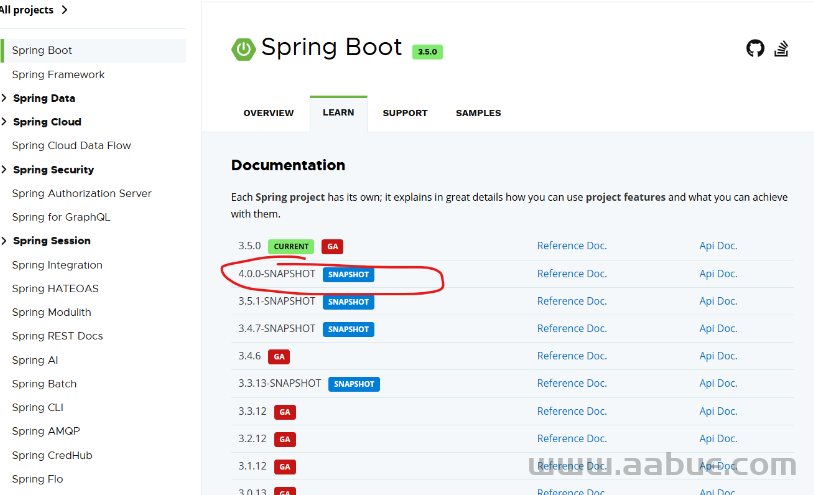Image resolution: width=814 pixels, height=495 pixels.
Task: Open Reference Doc. for 3.5.1-SNAPSHOT
Action: tap(572, 301)
